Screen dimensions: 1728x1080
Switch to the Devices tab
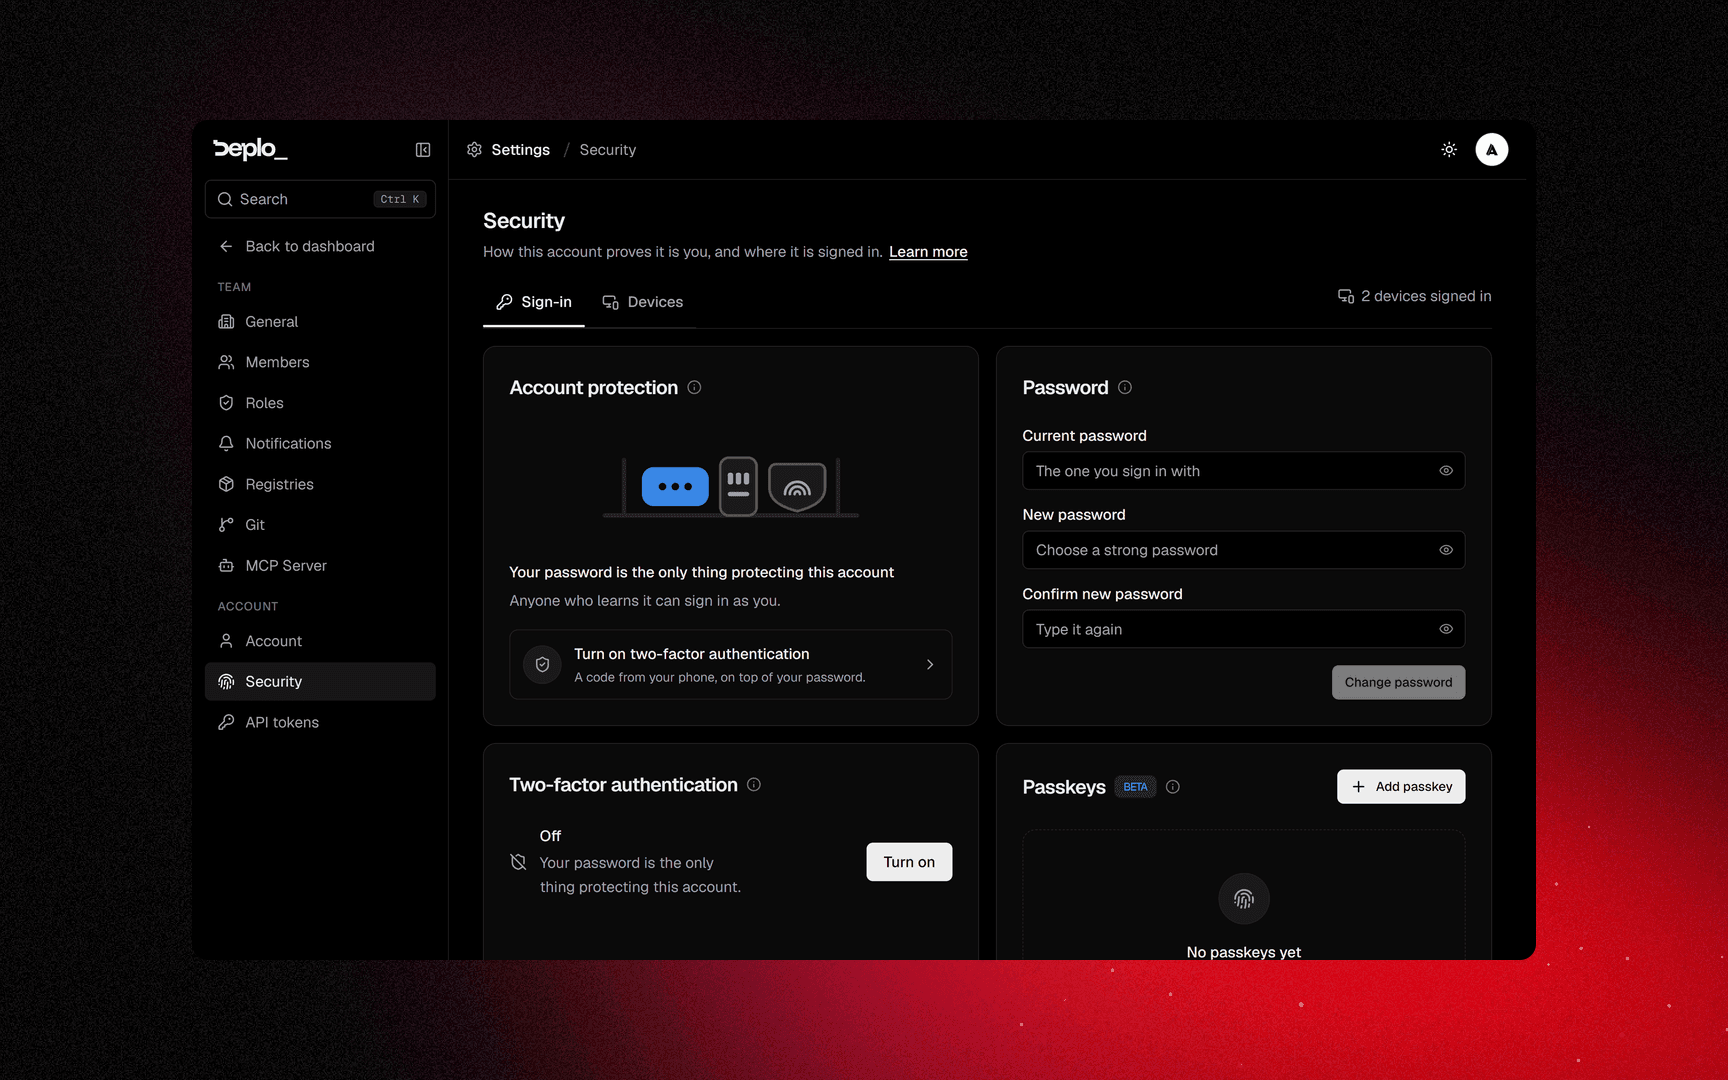pyautogui.click(x=642, y=302)
